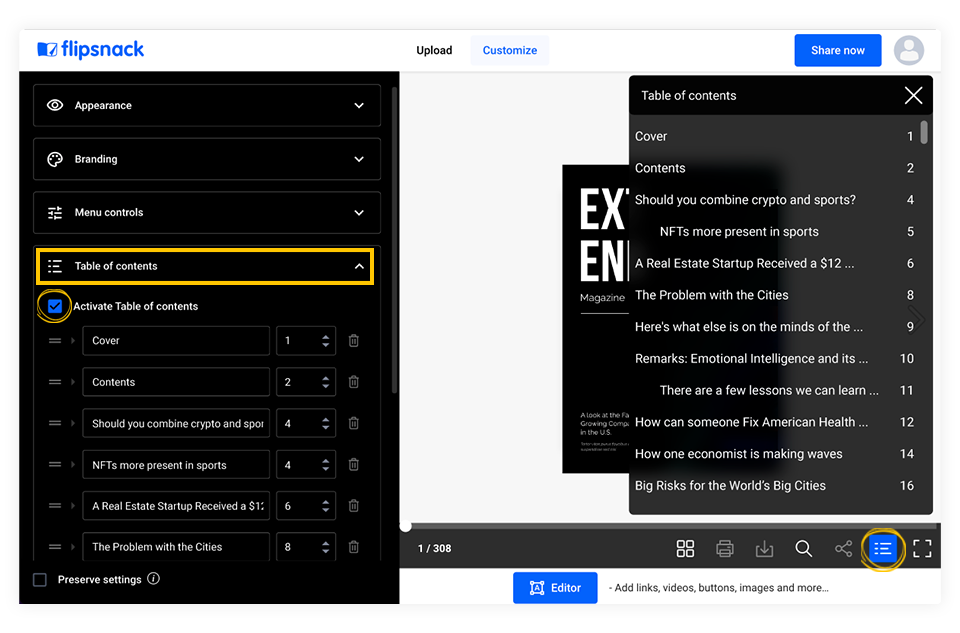Click the page progress slider handle
The width and height of the screenshot is (960, 633).
point(405,526)
